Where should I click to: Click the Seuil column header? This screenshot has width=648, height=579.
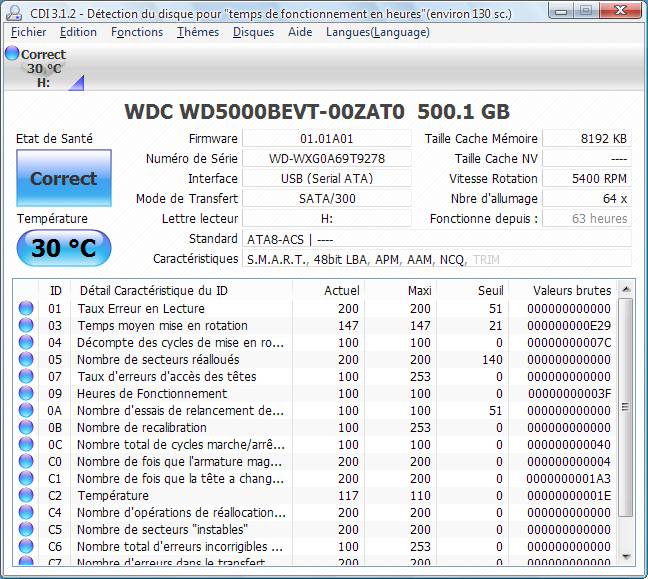pyautogui.click(x=472, y=291)
